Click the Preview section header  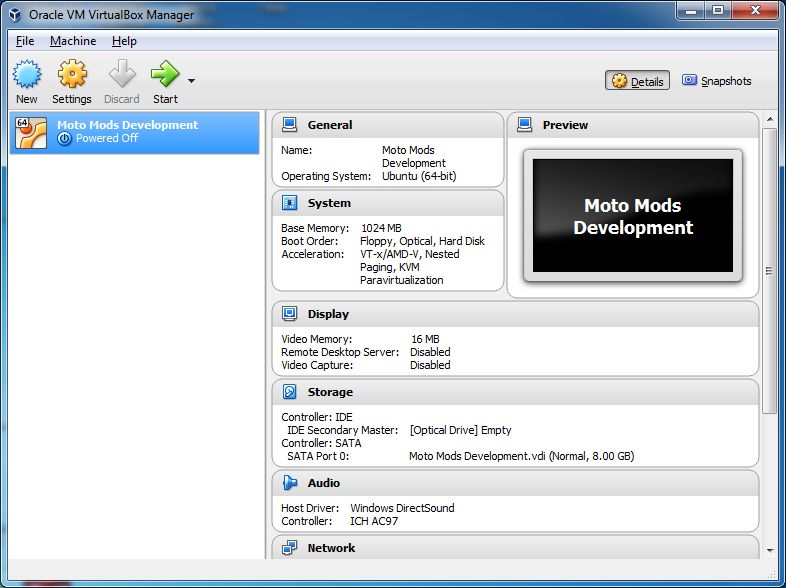(x=565, y=125)
